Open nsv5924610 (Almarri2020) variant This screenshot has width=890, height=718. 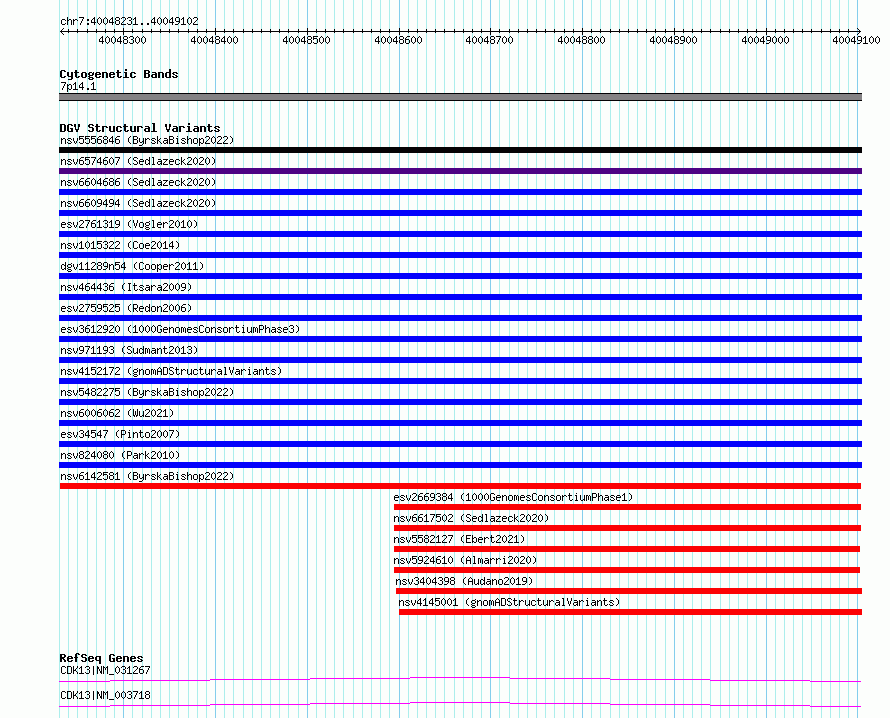pos(465,560)
